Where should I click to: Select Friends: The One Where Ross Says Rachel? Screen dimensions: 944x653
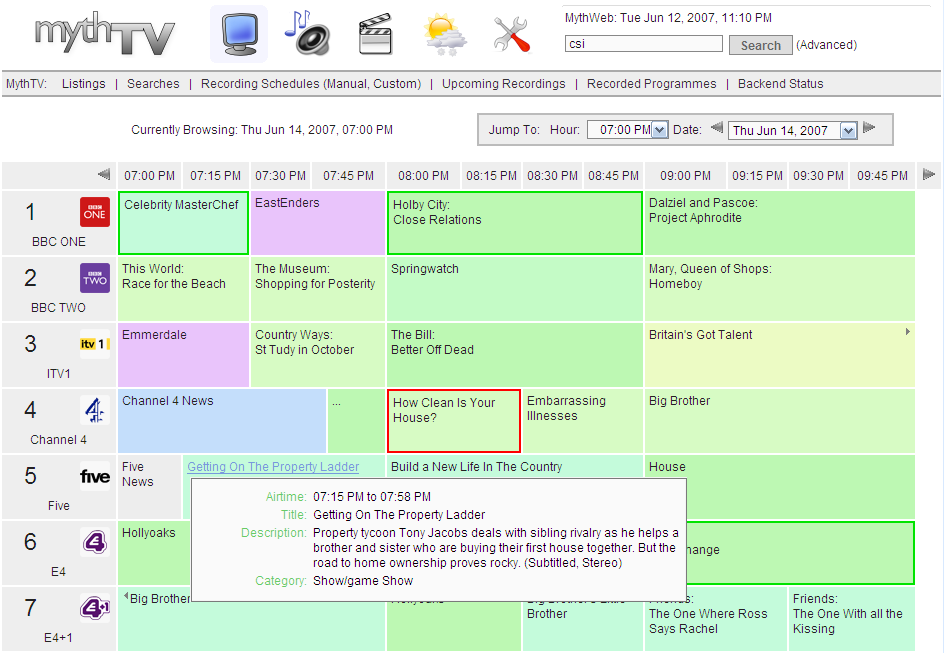716,621
